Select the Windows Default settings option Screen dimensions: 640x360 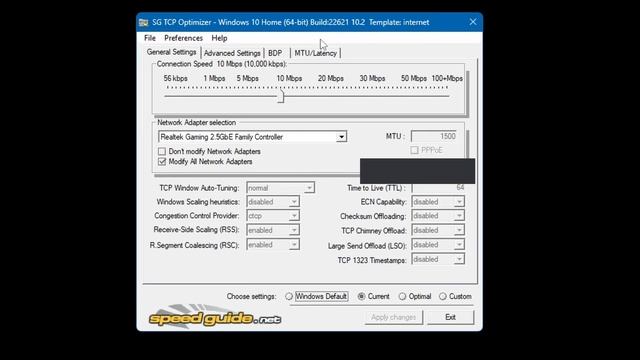point(289,296)
